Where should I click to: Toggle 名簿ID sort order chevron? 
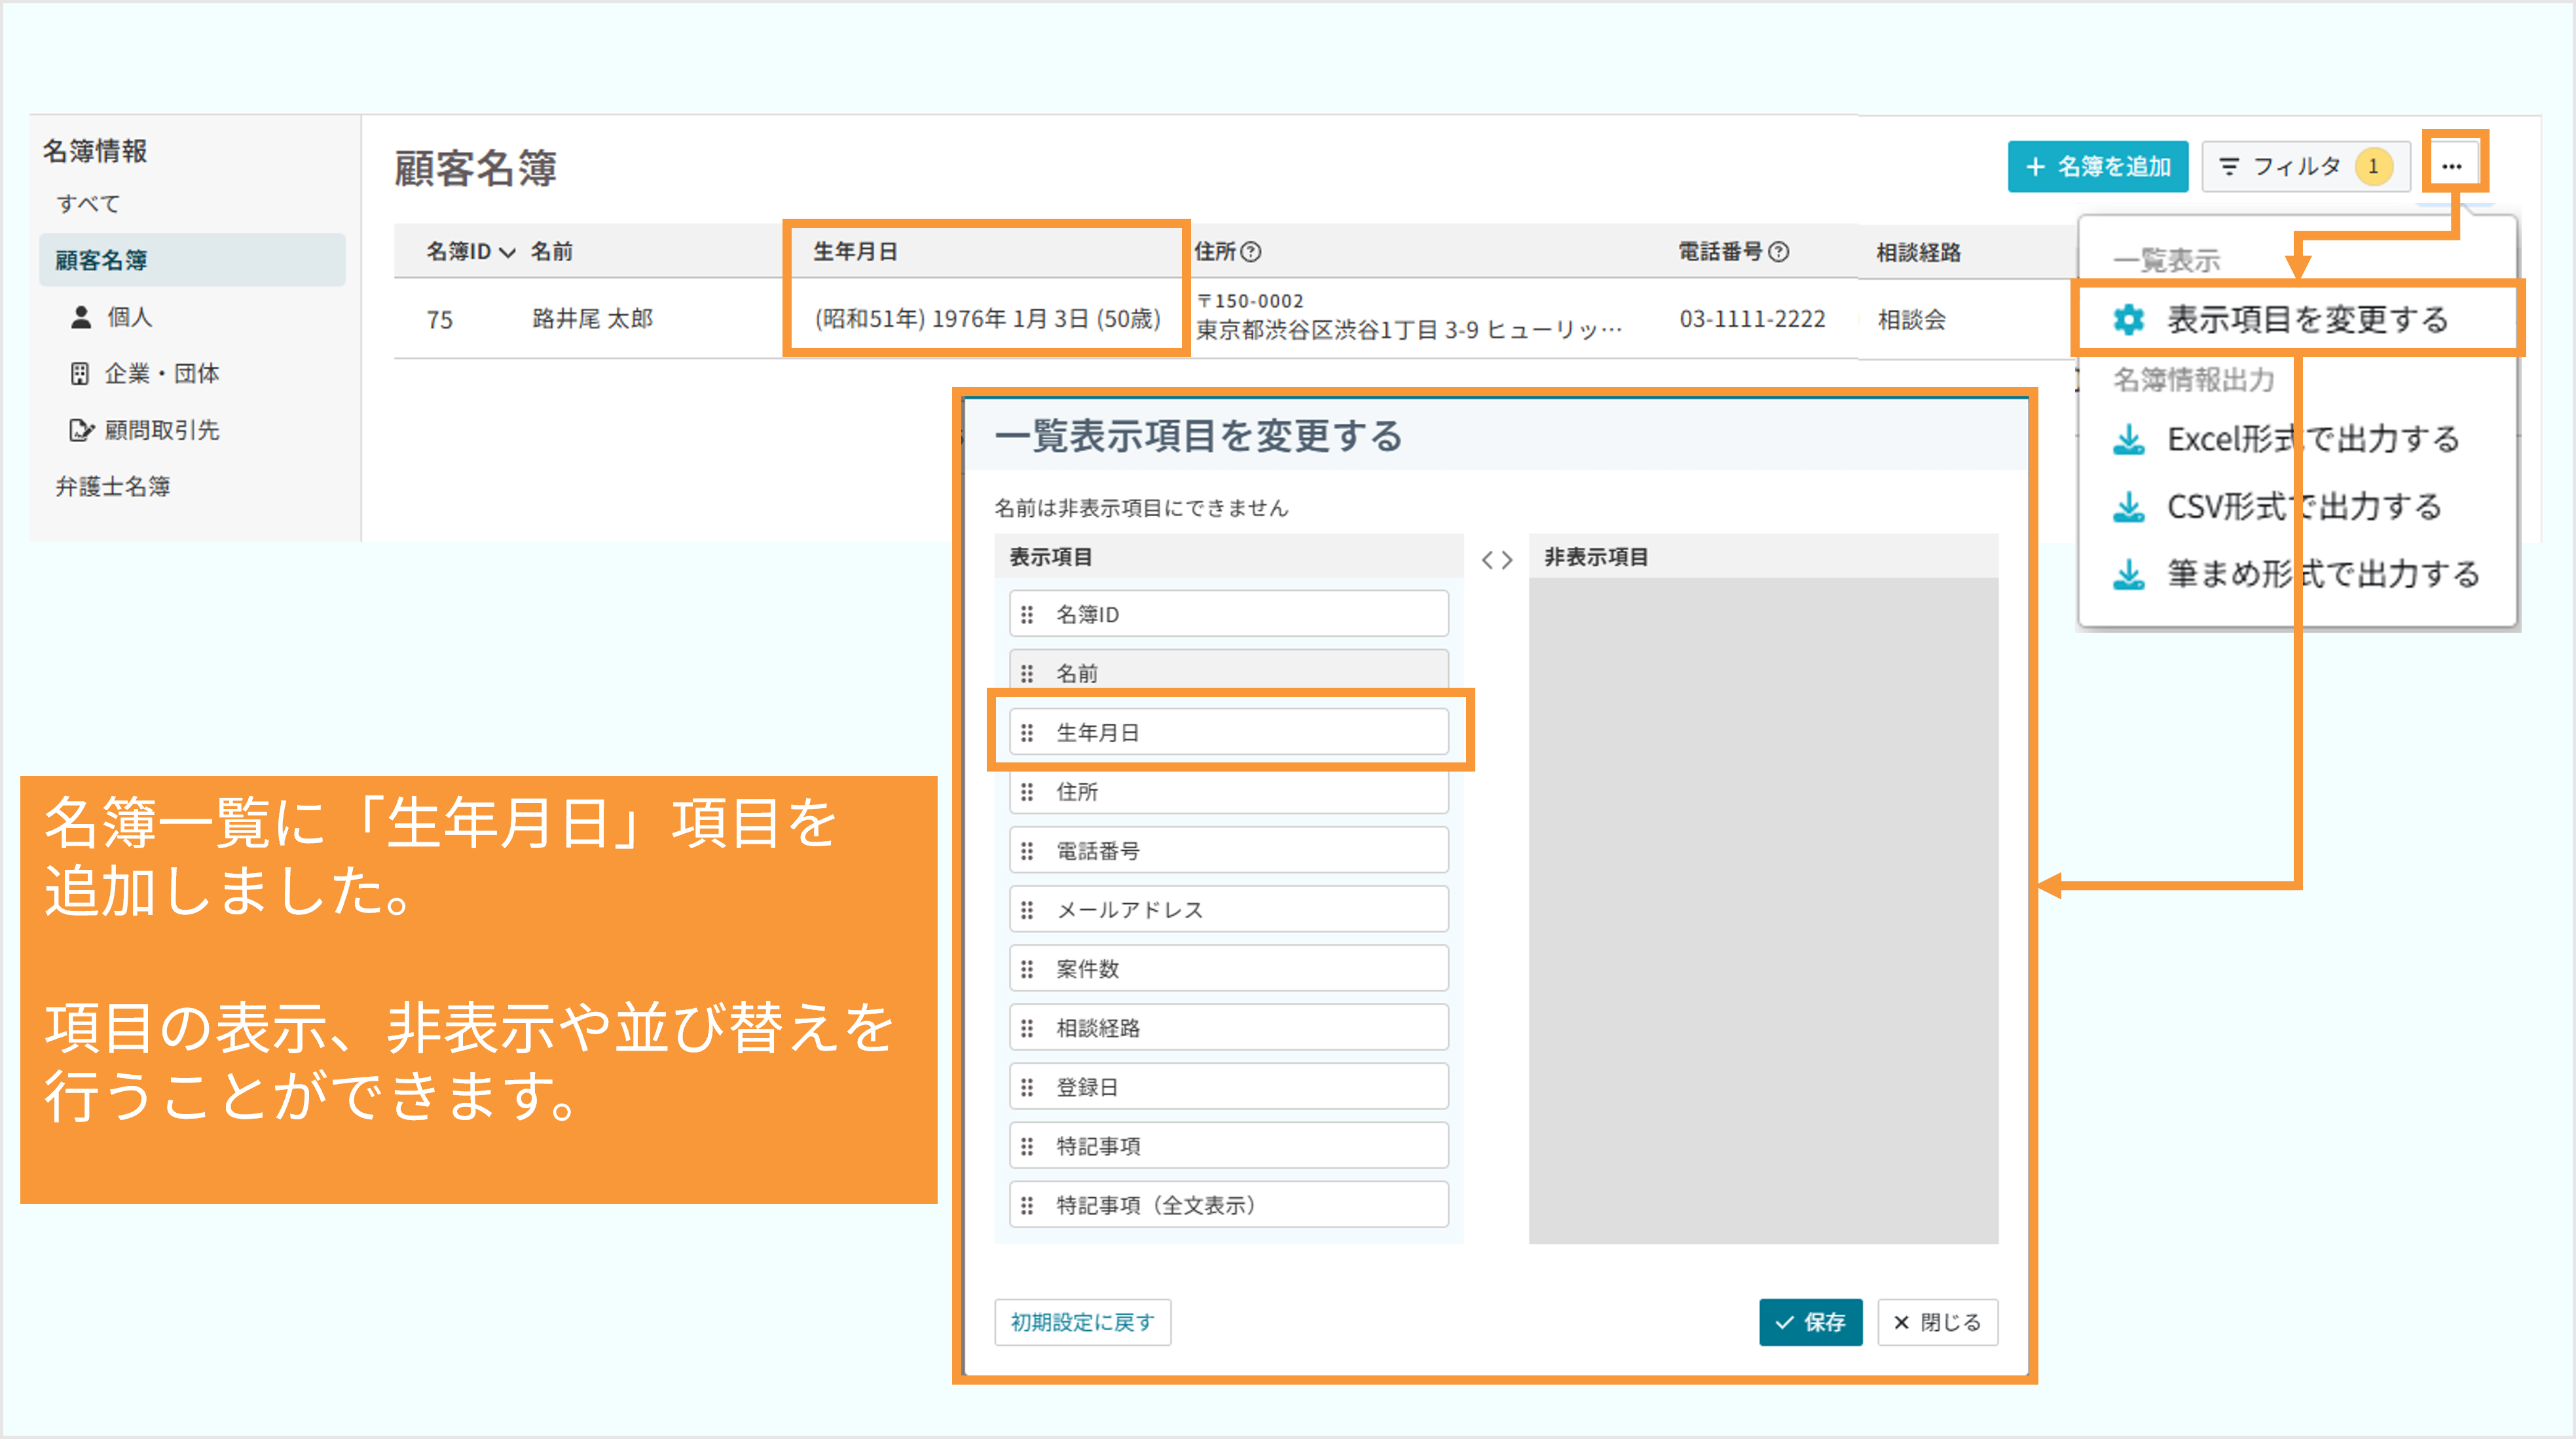pos(507,252)
